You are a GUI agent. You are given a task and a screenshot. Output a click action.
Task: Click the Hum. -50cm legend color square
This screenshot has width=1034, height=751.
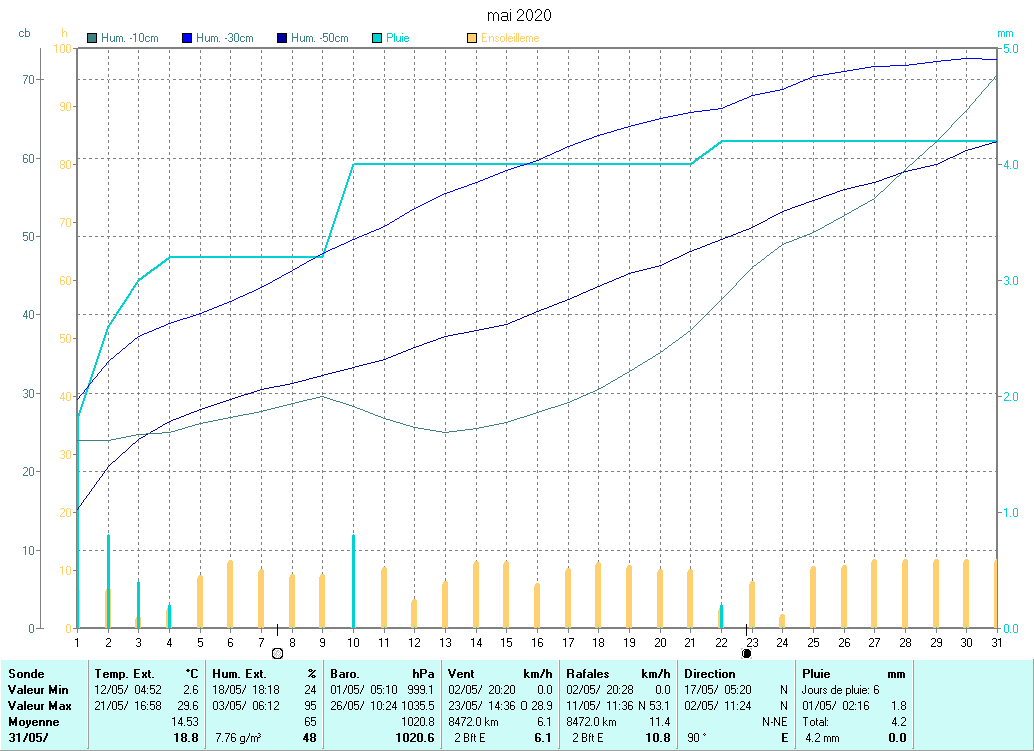(x=281, y=38)
